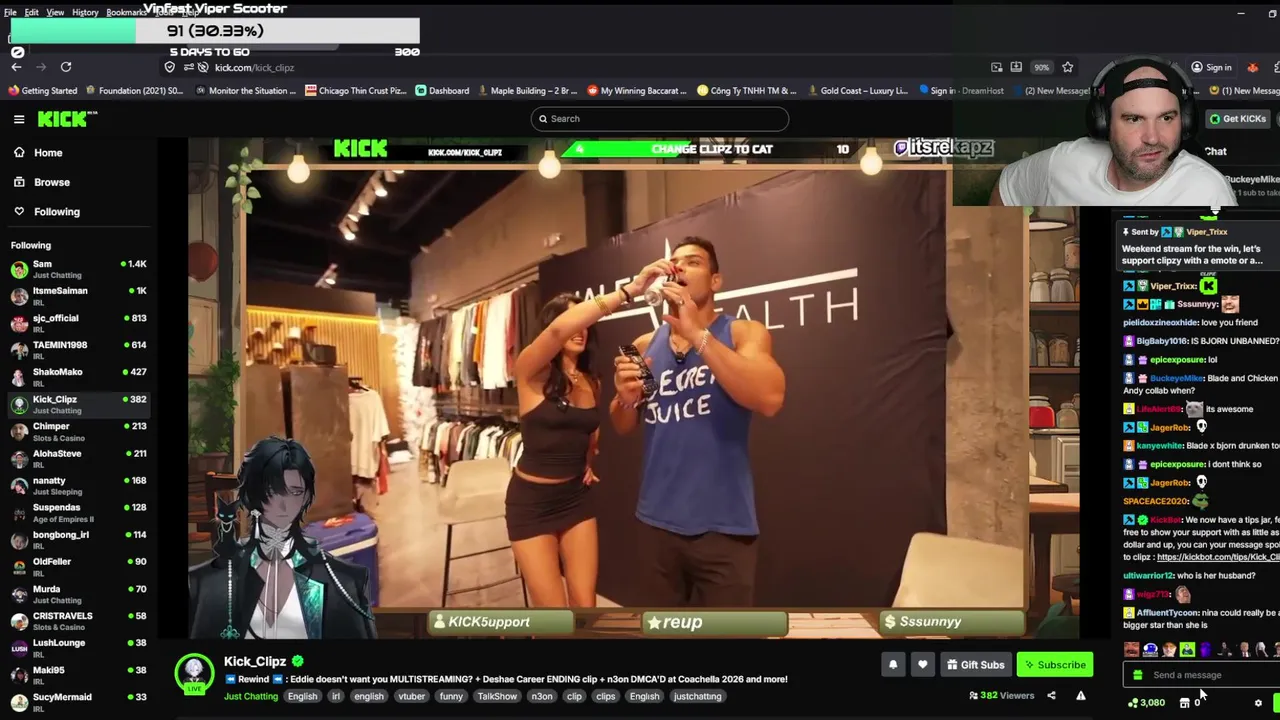Follow the channel with heart icon

pos(922,665)
